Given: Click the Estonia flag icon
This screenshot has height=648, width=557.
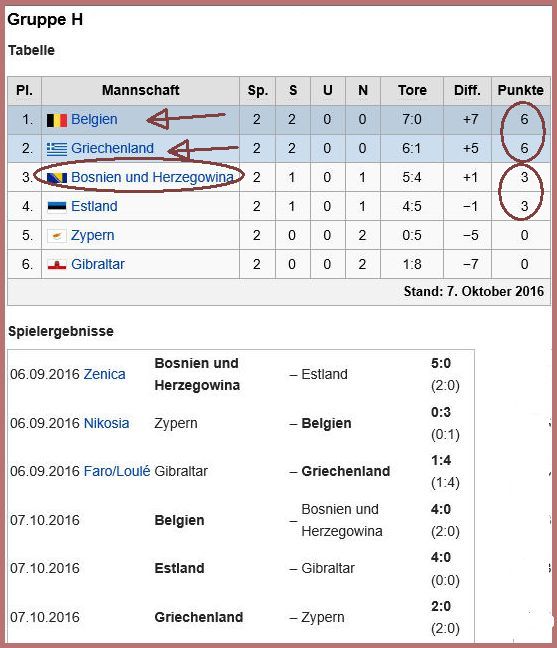Looking at the screenshot, I should point(57,207).
